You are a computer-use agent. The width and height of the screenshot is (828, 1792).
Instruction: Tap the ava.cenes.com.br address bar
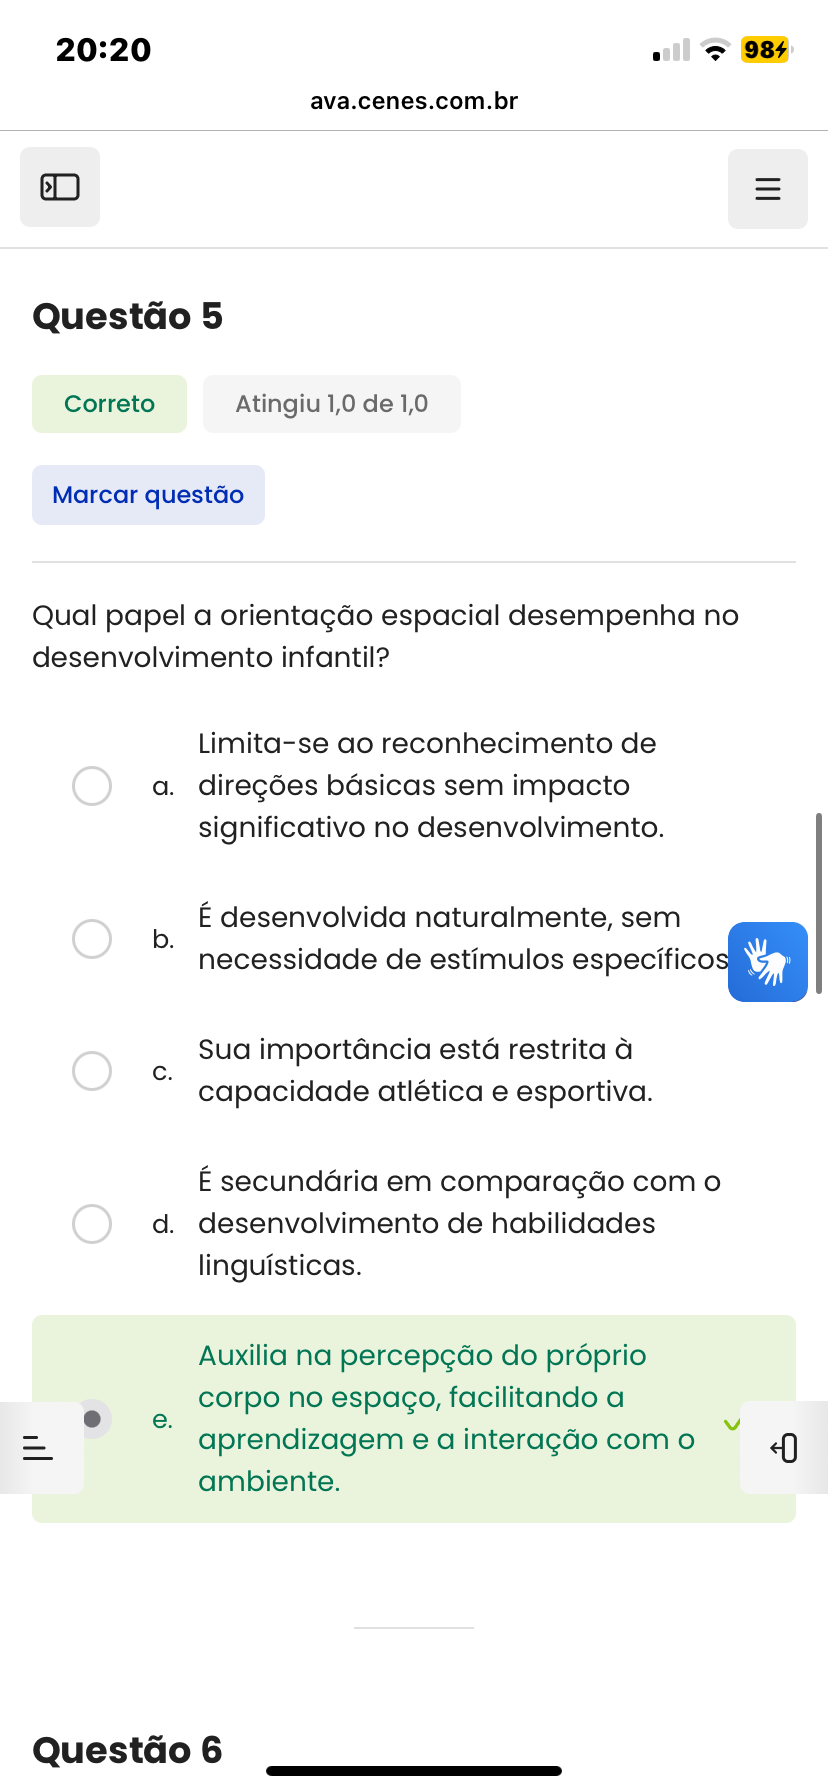[414, 101]
